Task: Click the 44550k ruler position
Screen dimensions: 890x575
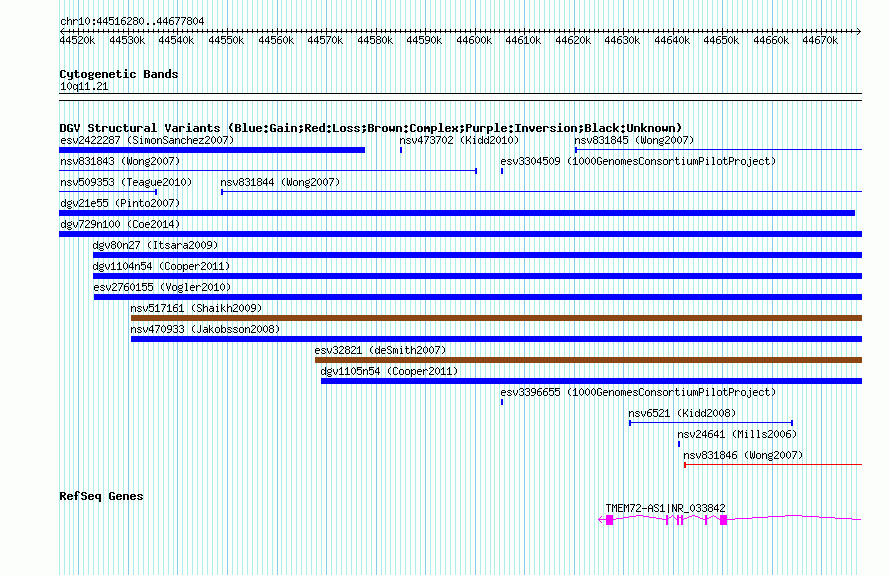Action: click(226, 40)
